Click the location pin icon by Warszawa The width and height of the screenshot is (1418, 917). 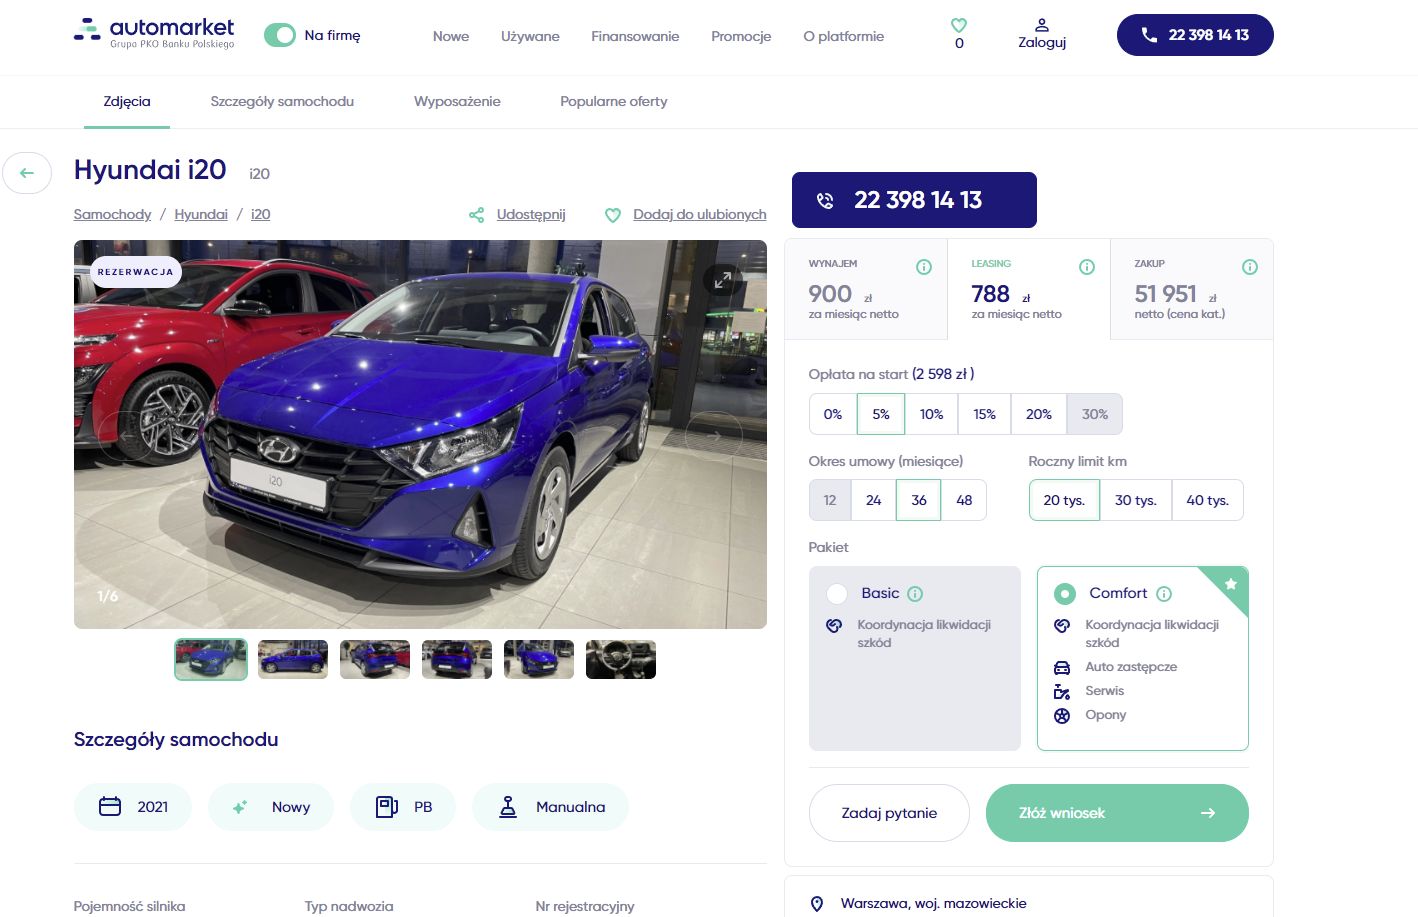coord(817,904)
